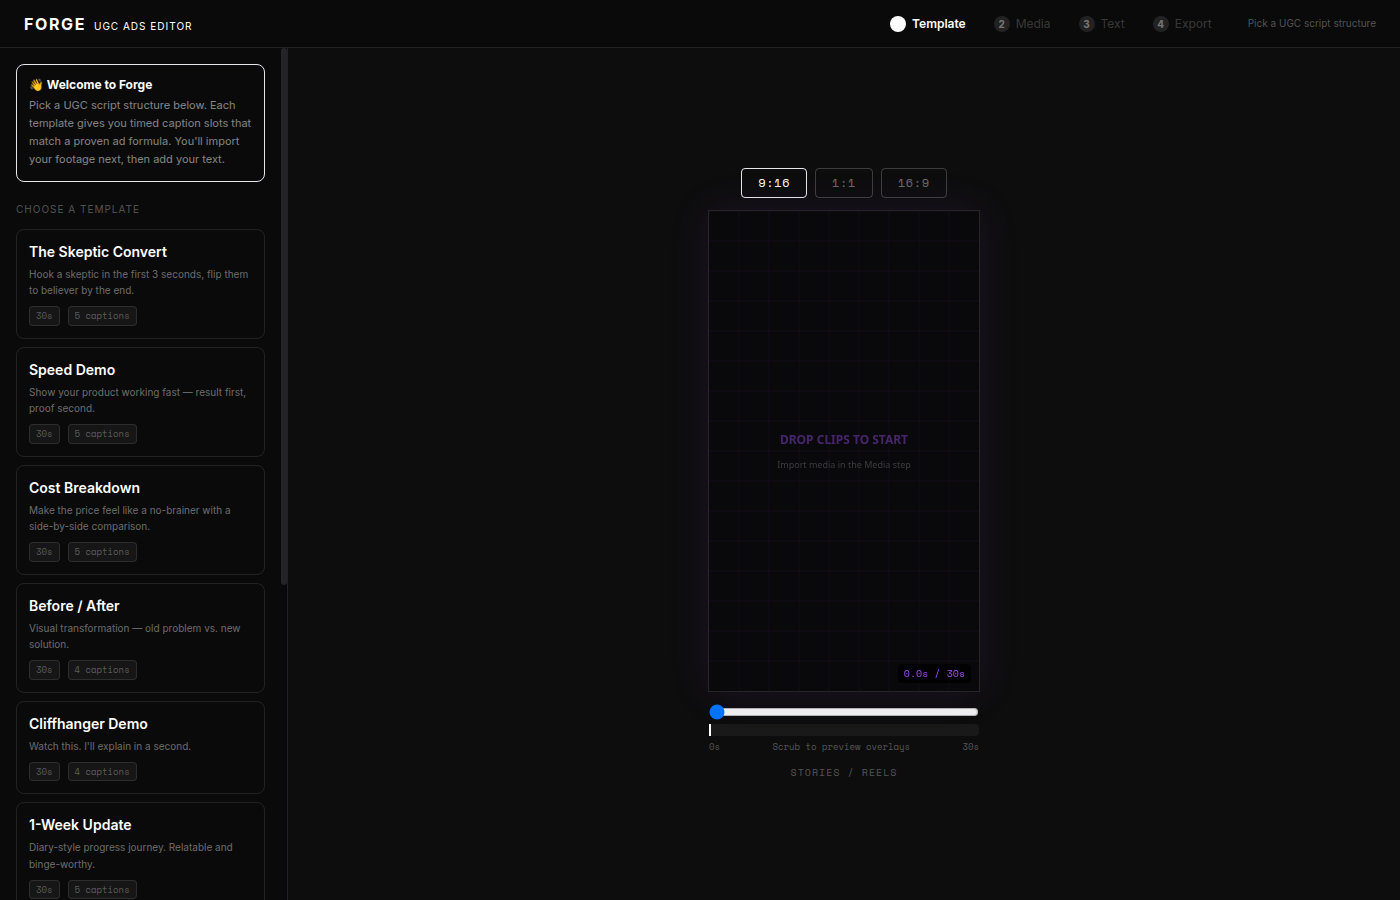This screenshot has width=1400, height=900.
Task: Switch to the Export step tab
Action: 1182,24
